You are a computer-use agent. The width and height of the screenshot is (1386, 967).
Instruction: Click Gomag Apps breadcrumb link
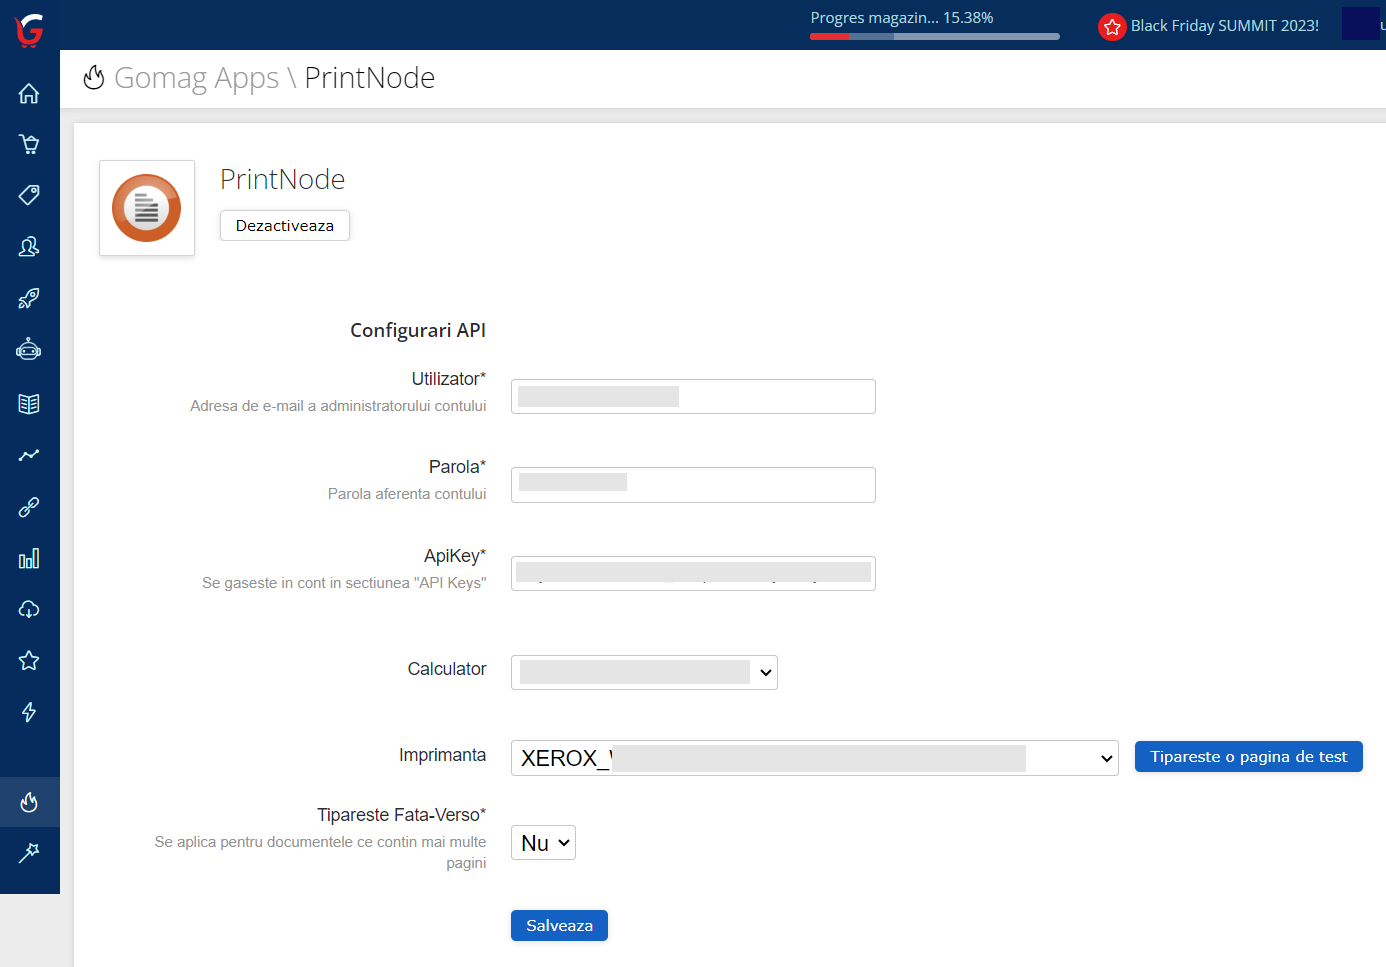(x=196, y=78)
